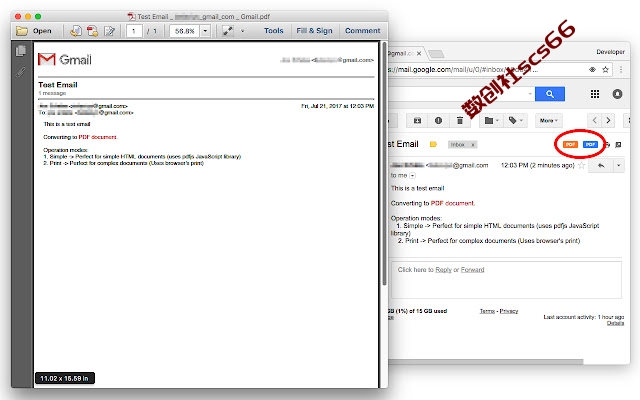Click the blue PDF button

tap(590, 144)
